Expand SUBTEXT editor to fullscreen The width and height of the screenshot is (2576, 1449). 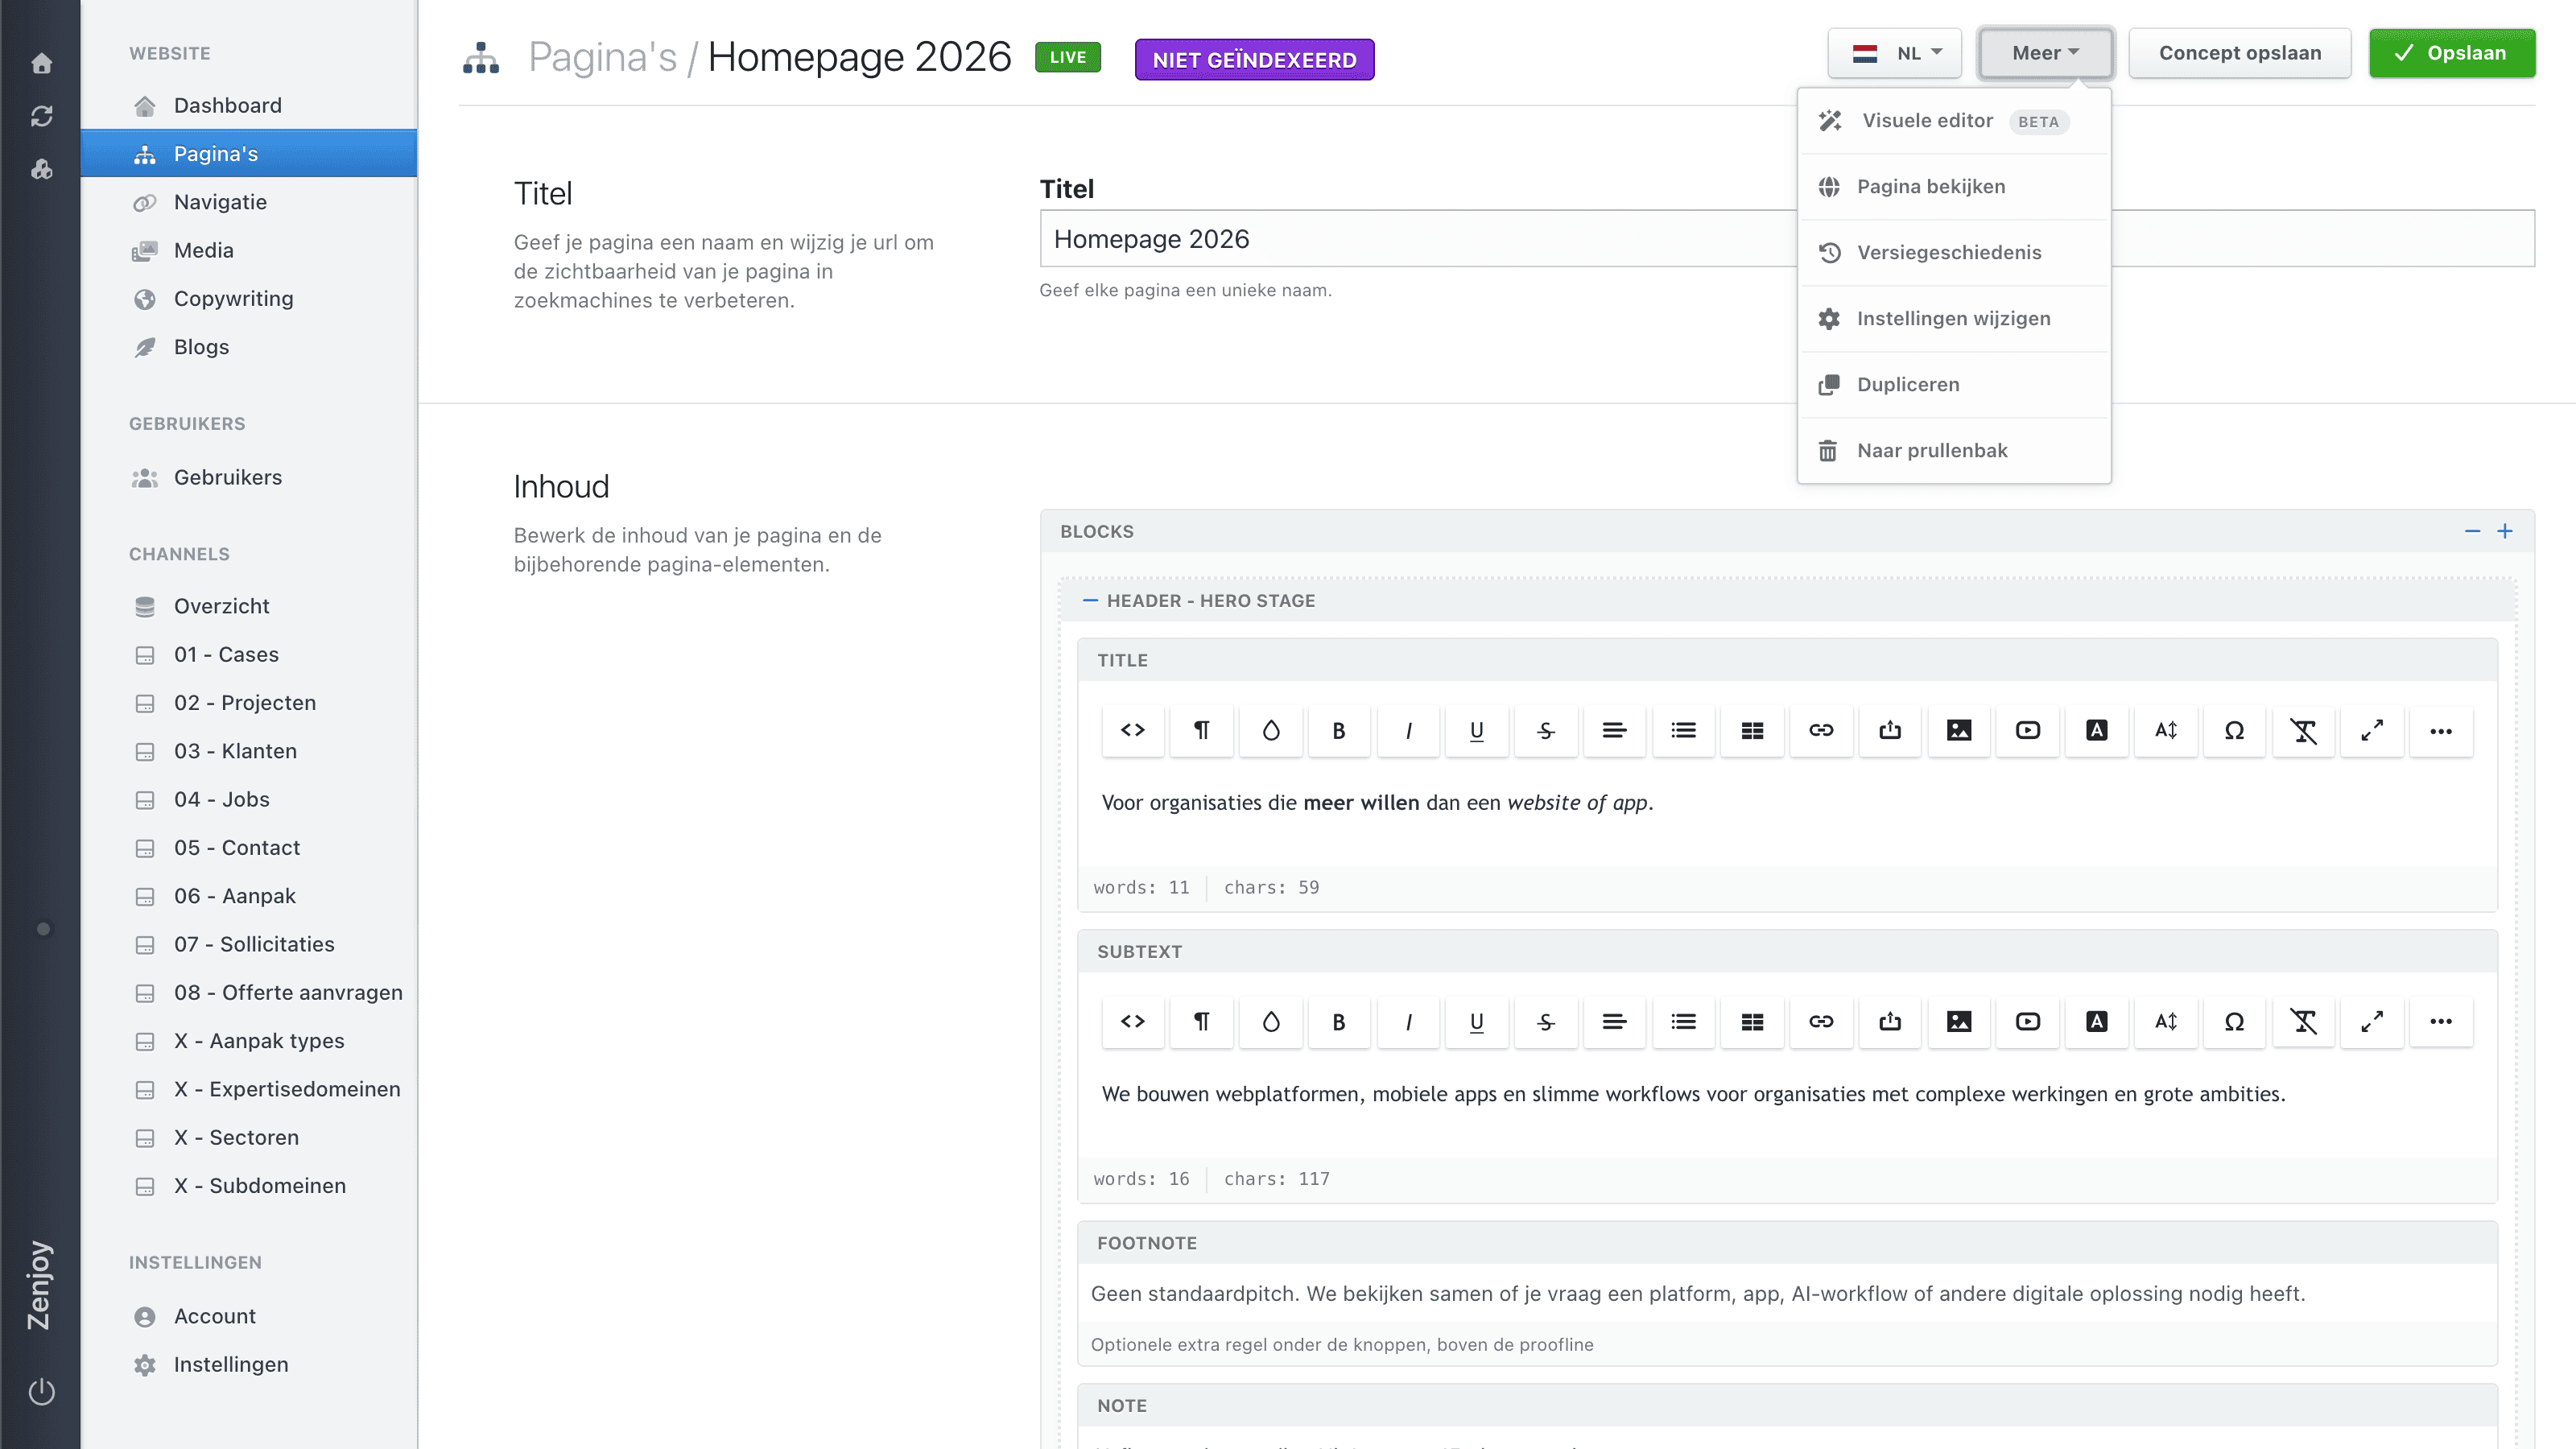[x=2372, y=1021]
